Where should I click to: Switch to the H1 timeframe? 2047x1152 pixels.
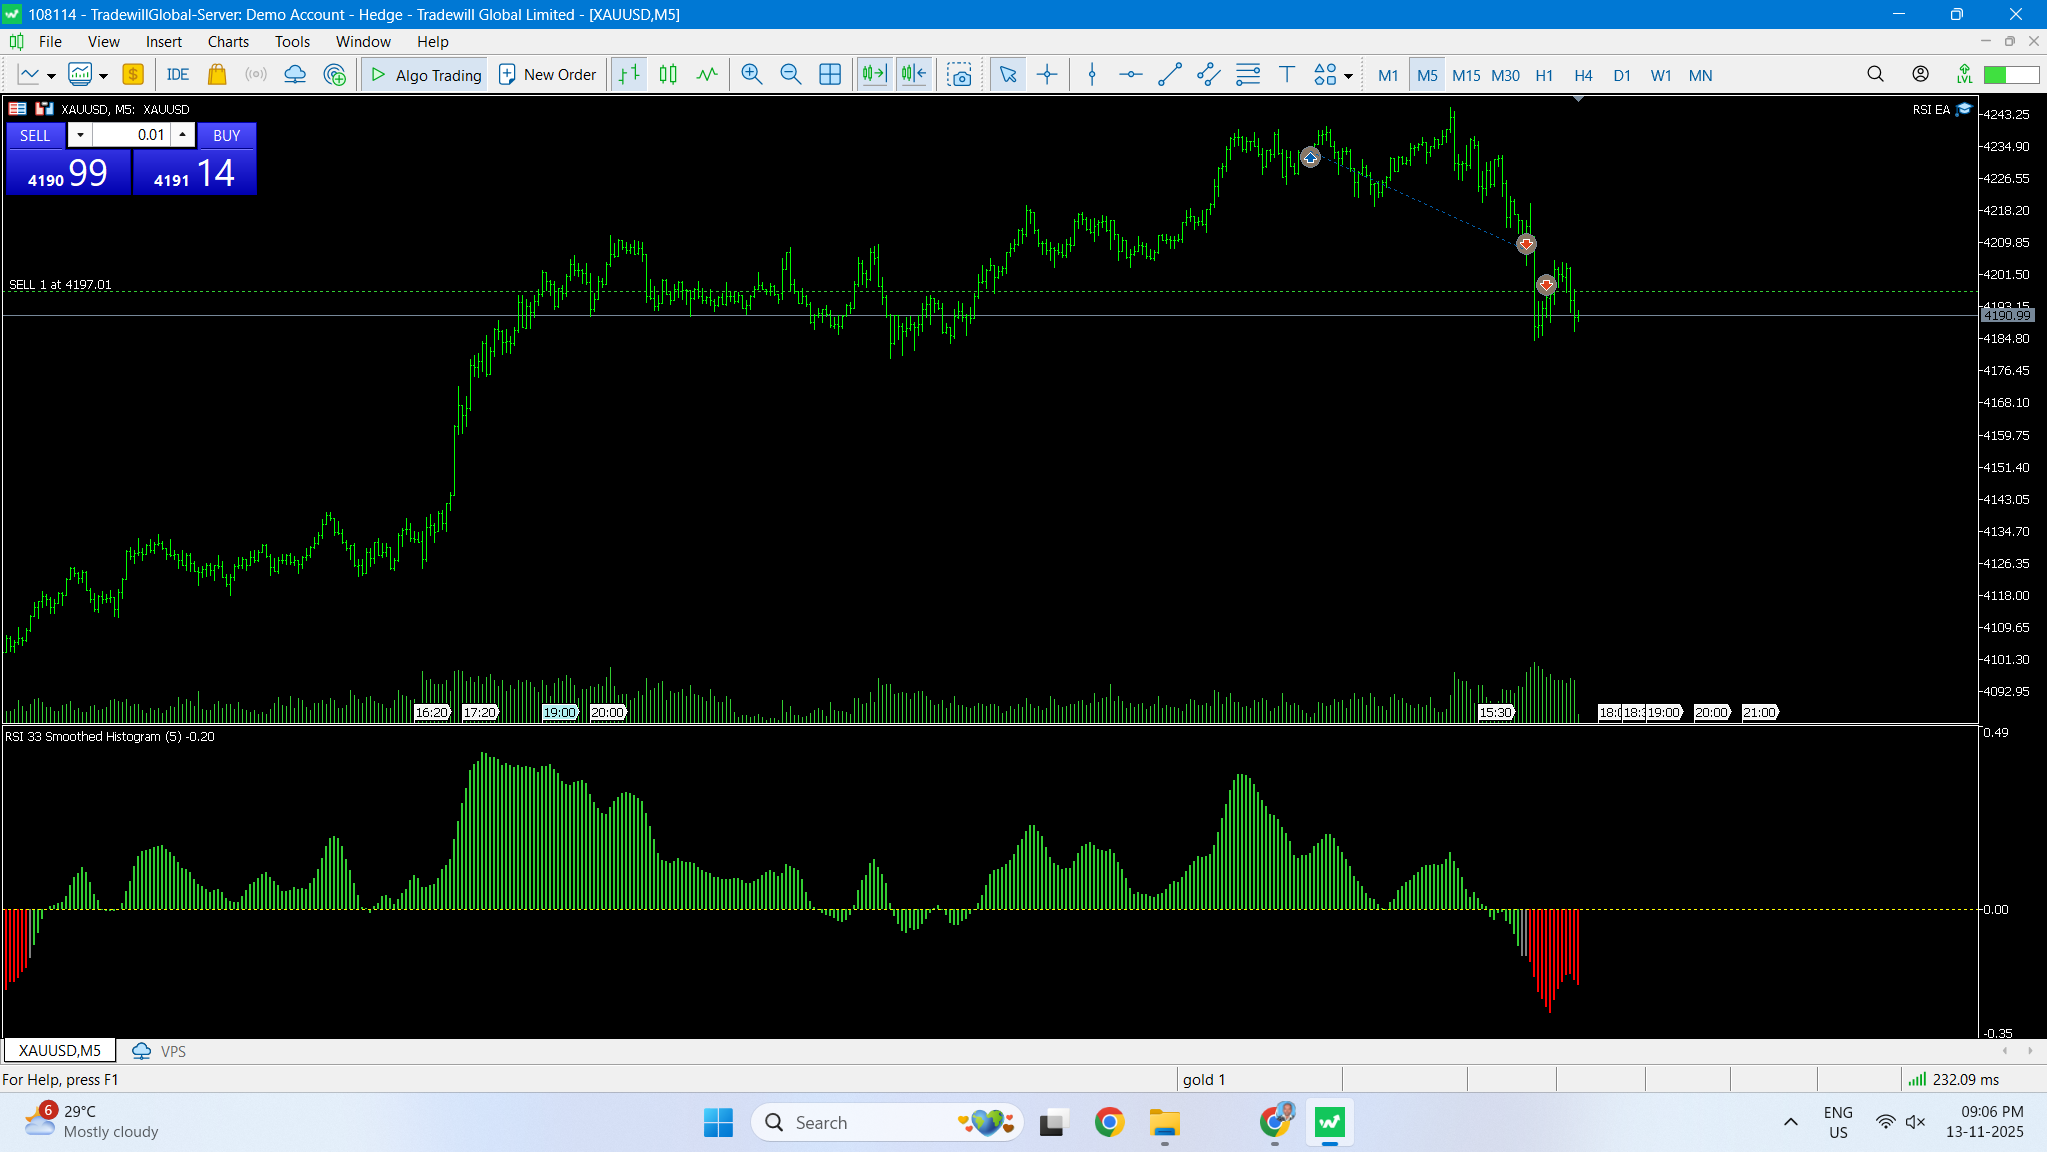coord(1544,75)
